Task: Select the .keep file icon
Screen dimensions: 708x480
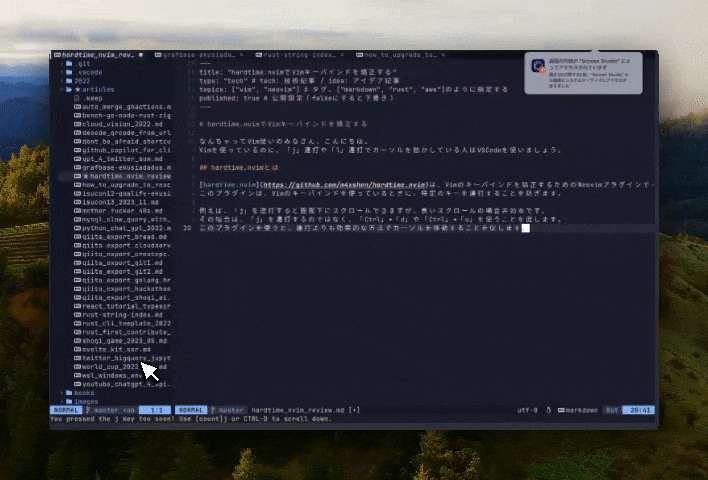Action: point(77,98)
